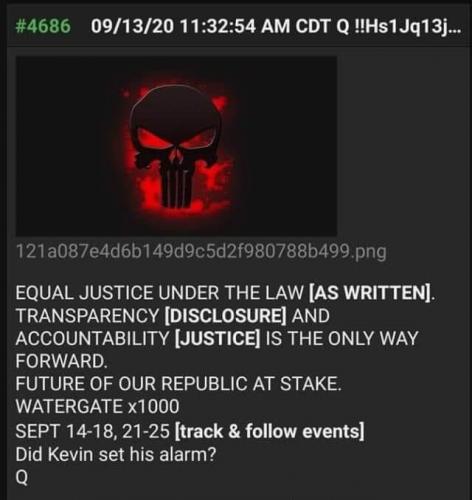Viewport: 472px width, 500px height.
Task: Select the bold [AS WRITTEN] text
Action: [370, 293]
